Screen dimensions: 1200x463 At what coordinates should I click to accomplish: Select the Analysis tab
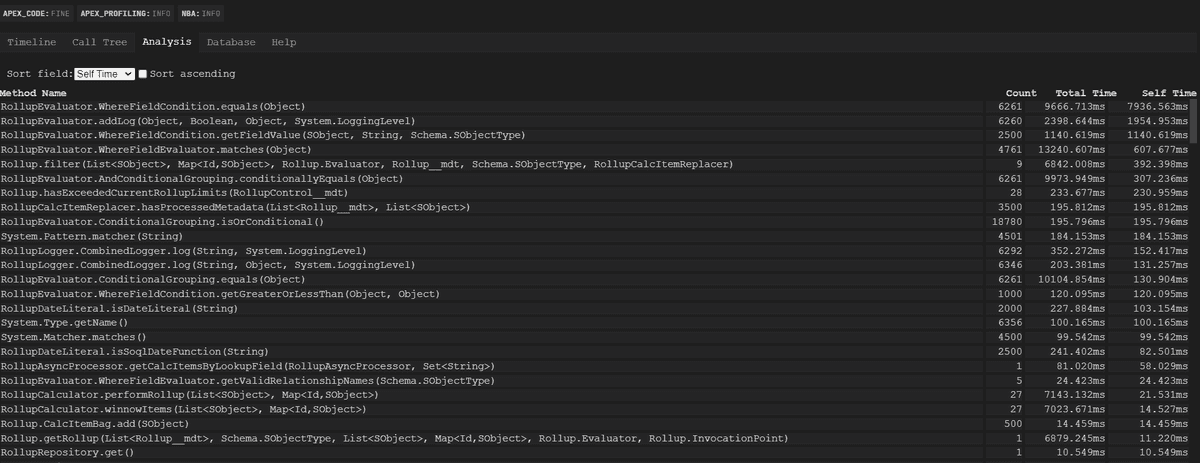click(167, 43)
